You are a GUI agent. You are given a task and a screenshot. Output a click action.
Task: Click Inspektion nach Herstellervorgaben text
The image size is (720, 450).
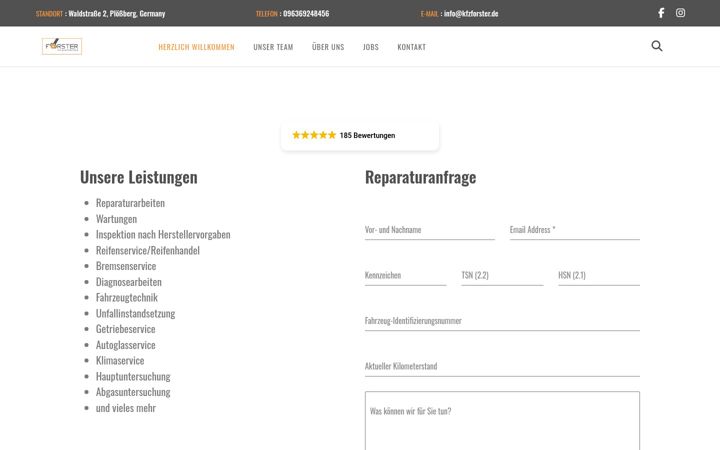point(163,235)
